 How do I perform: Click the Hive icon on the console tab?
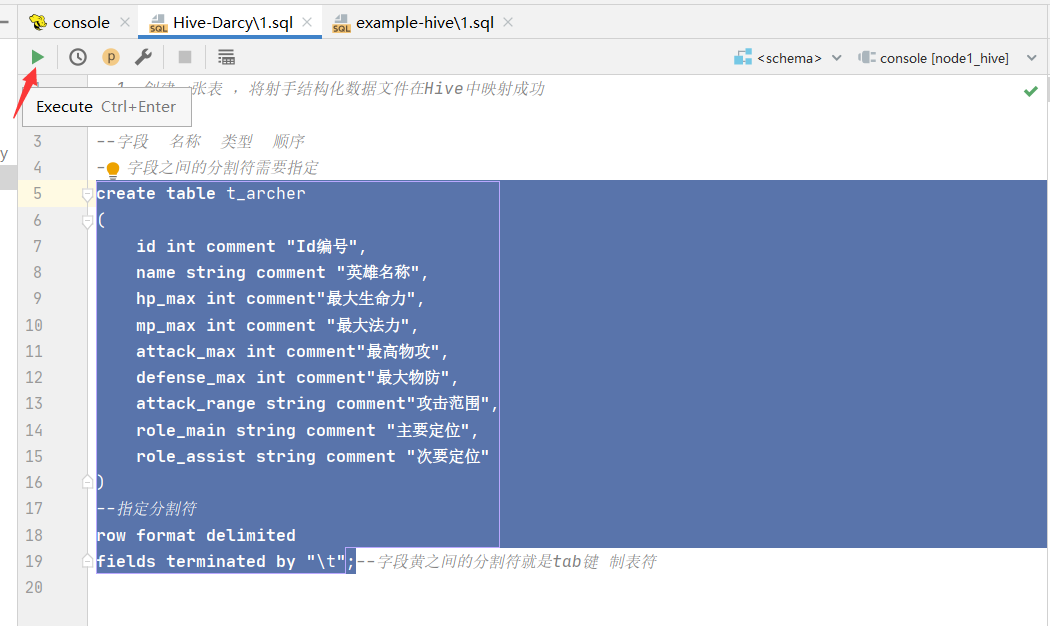click(38, 23)
